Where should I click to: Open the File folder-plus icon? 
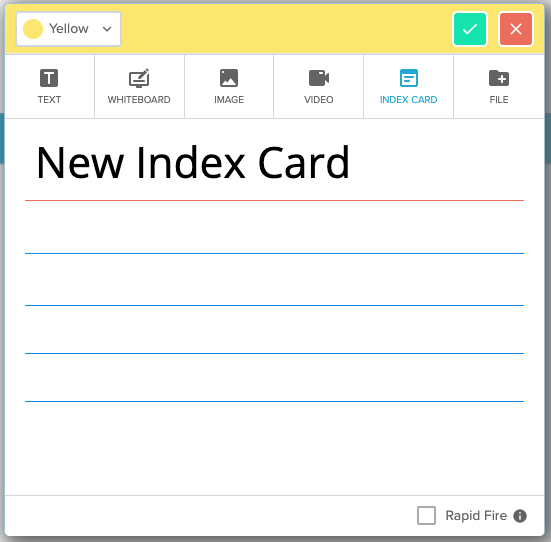499,78
